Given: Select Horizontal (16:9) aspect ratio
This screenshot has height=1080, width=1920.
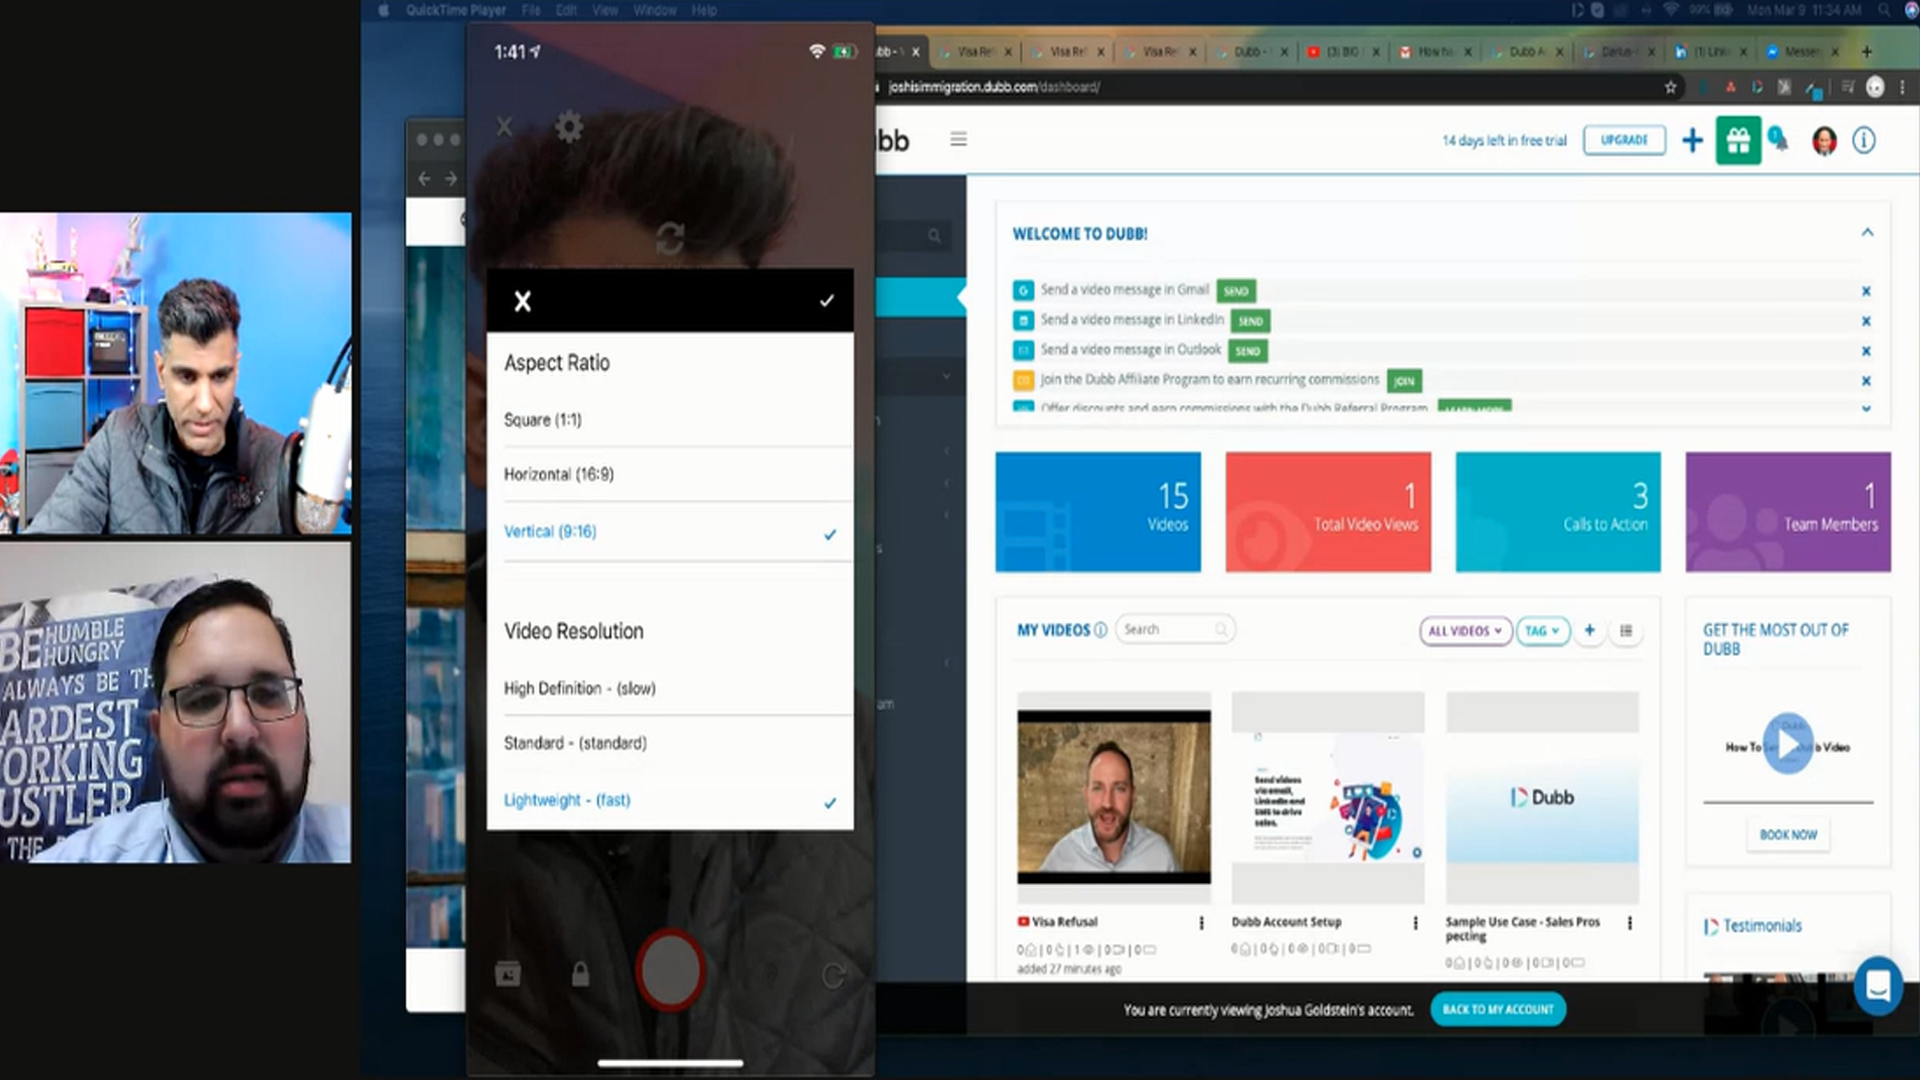Looking at the screenshot, I should click(x=670, y=474).
